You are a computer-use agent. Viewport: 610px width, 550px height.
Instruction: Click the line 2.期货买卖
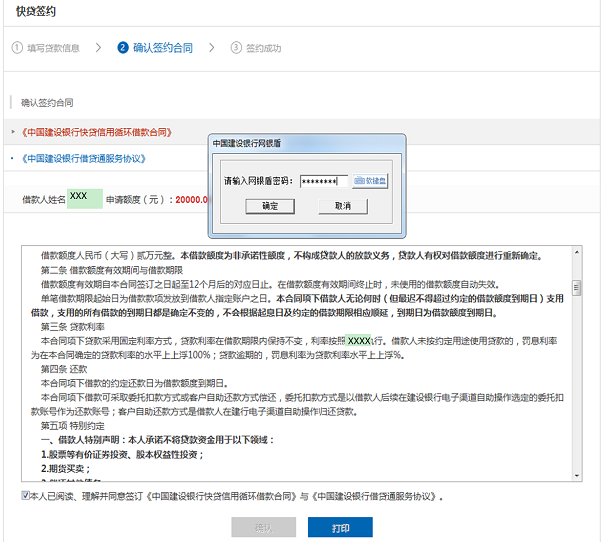66,468
